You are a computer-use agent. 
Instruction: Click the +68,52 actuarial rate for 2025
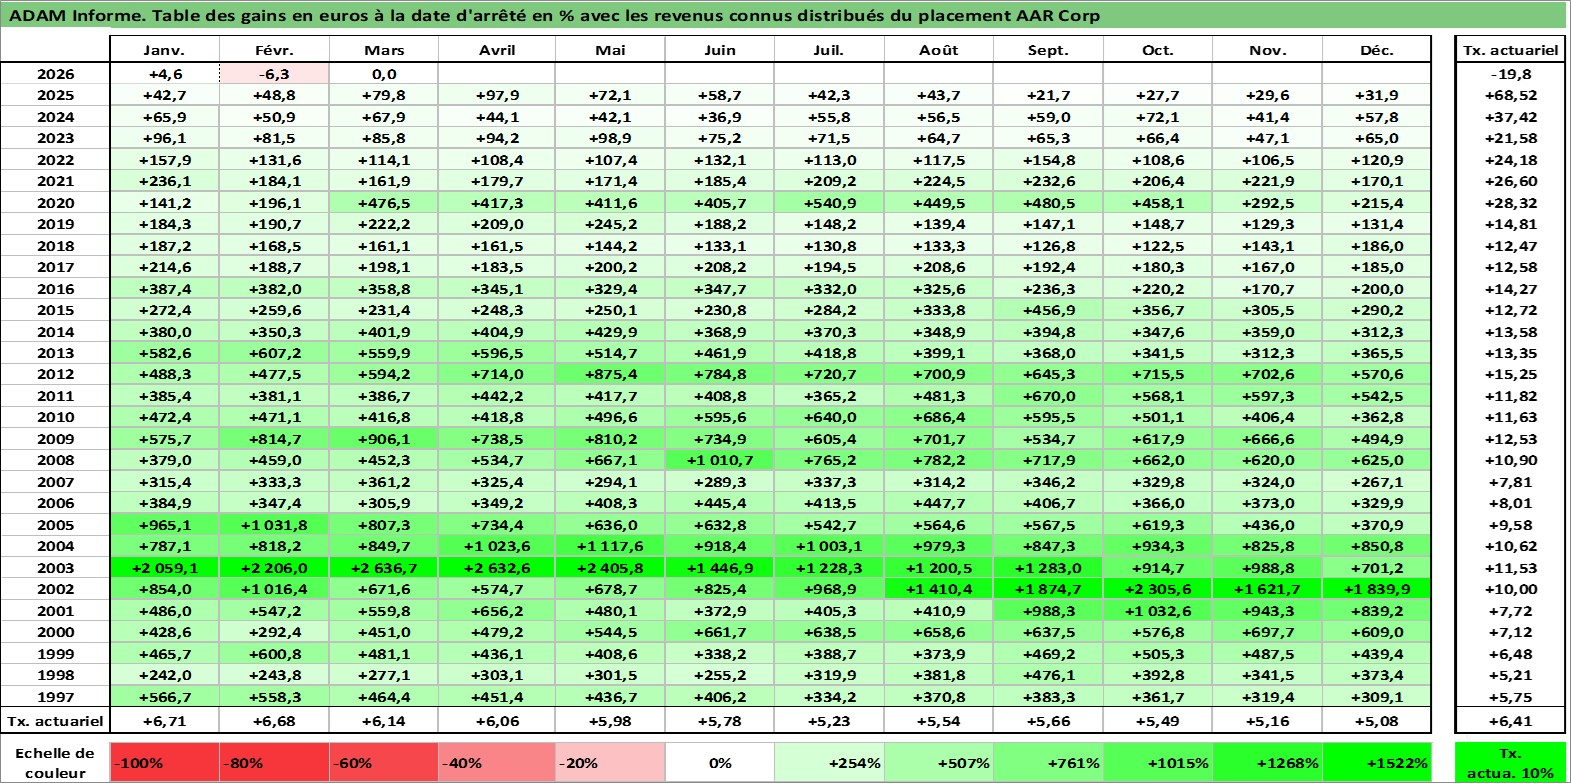coord(1510,95)
